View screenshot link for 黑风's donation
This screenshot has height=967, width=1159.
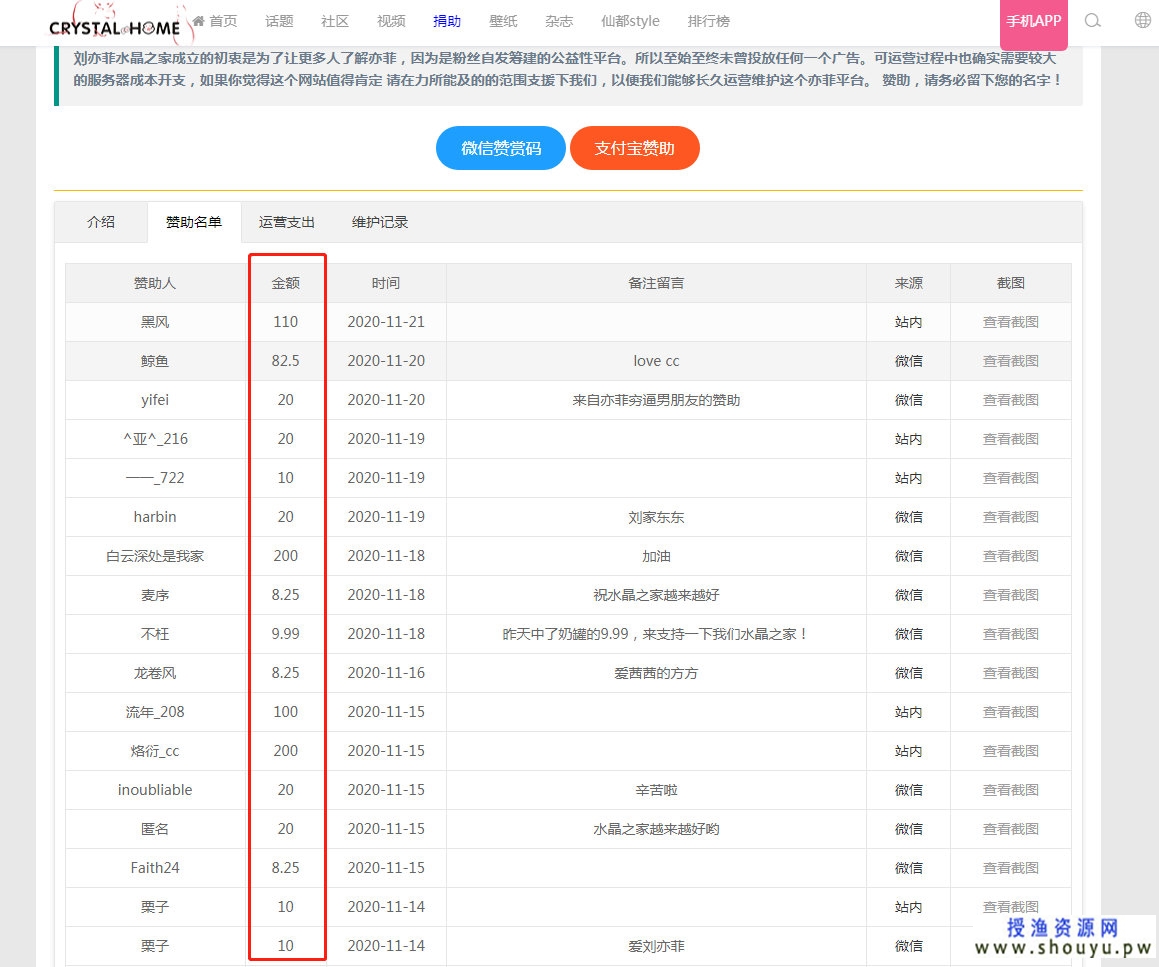(x=1010, y=322)
